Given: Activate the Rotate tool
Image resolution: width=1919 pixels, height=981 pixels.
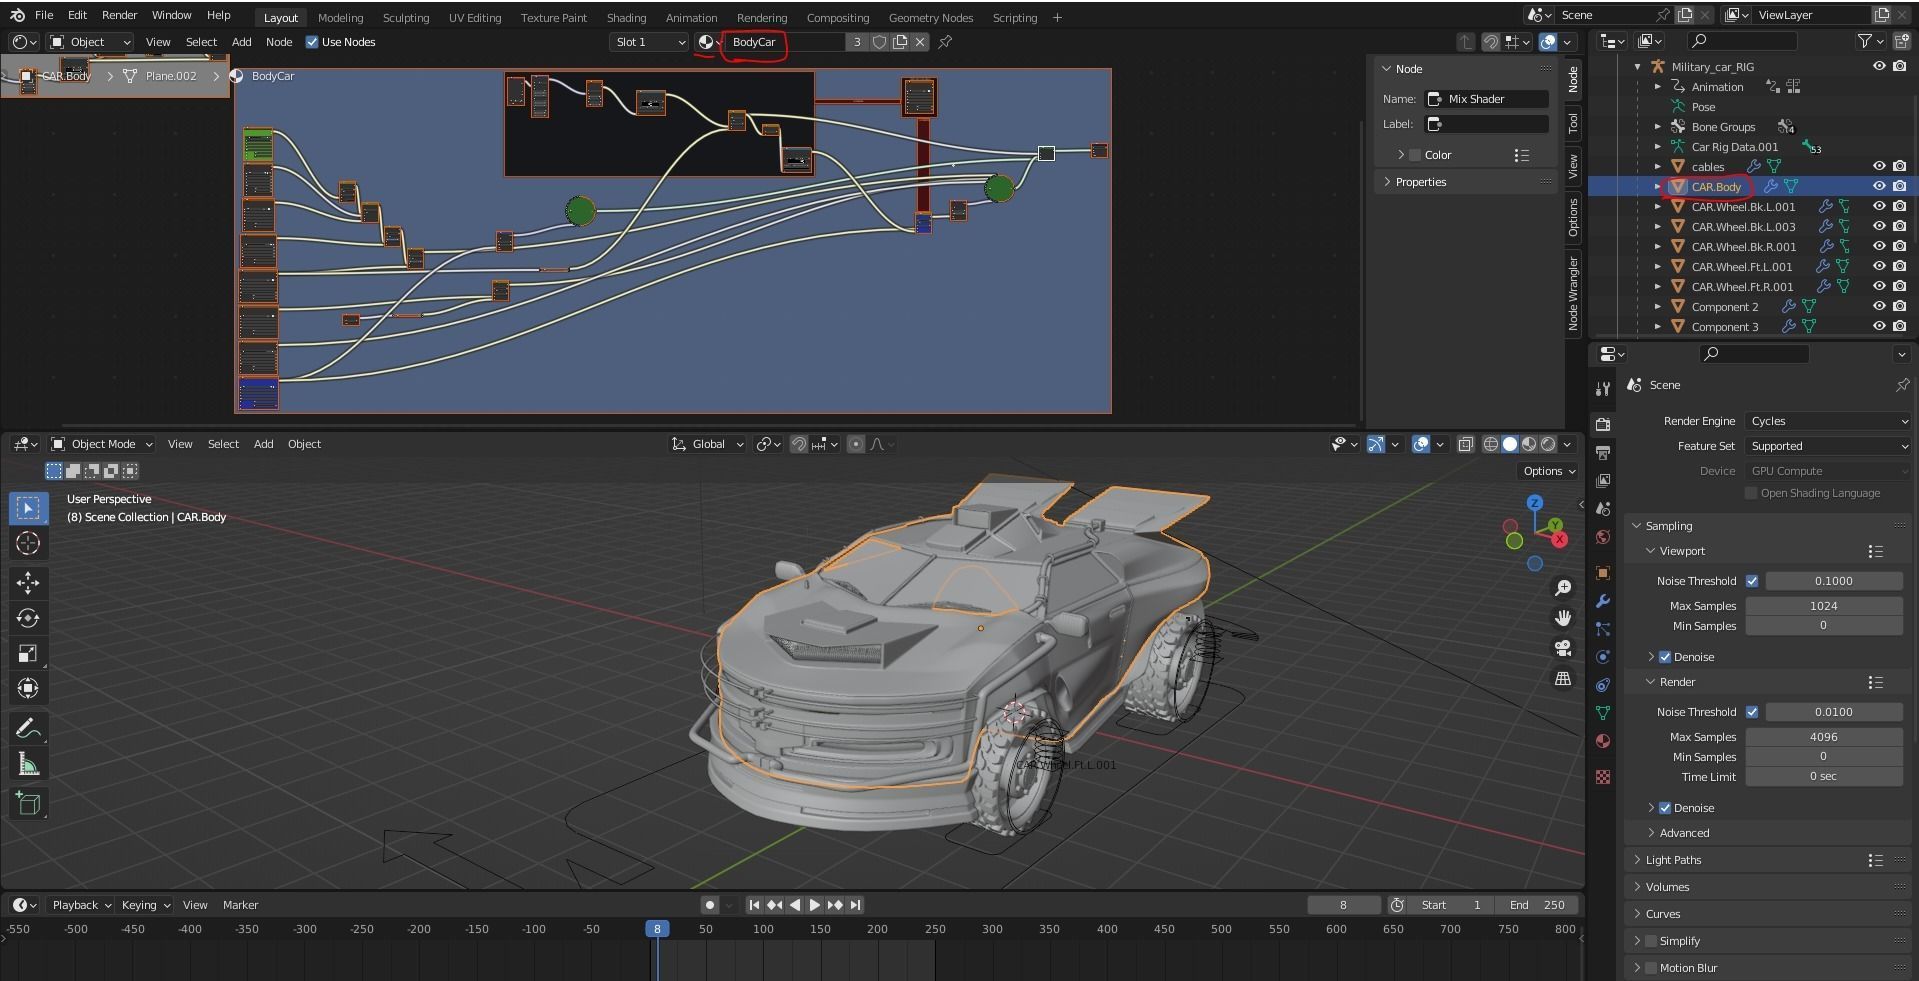Looking at the screenshot, I should (28, 618).
